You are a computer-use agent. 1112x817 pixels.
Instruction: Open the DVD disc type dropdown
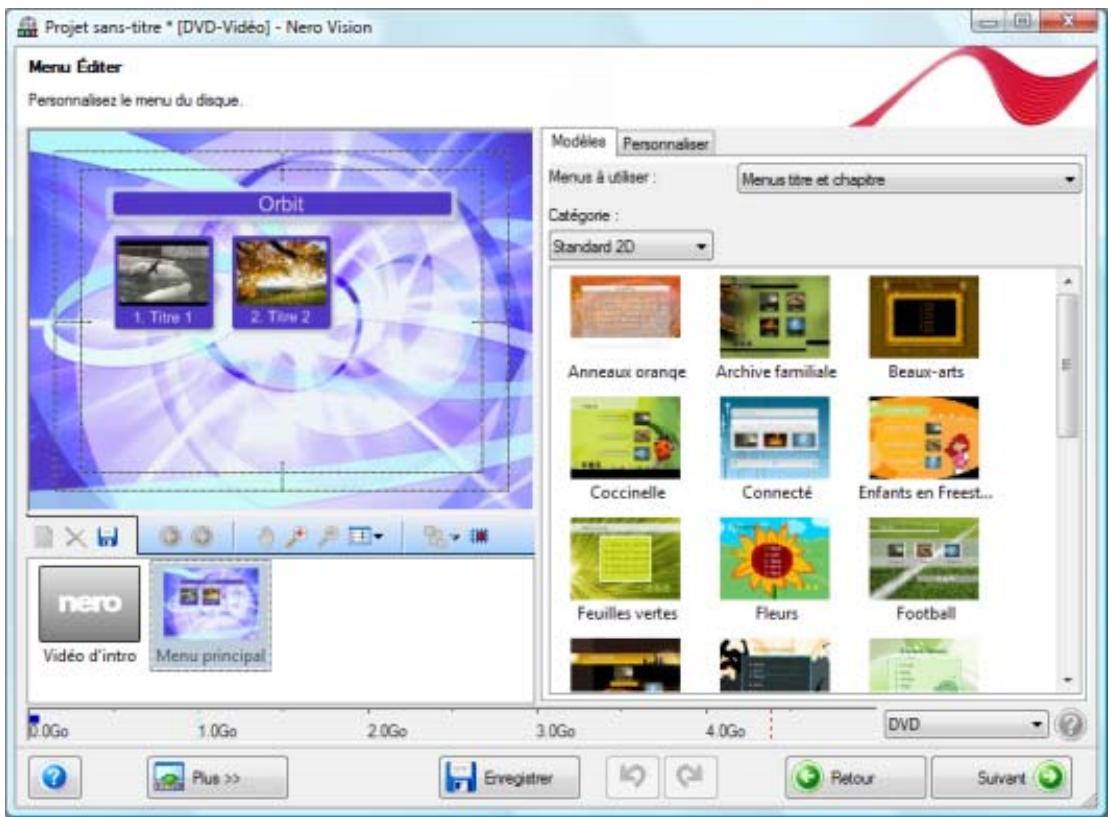coord(966,725)
